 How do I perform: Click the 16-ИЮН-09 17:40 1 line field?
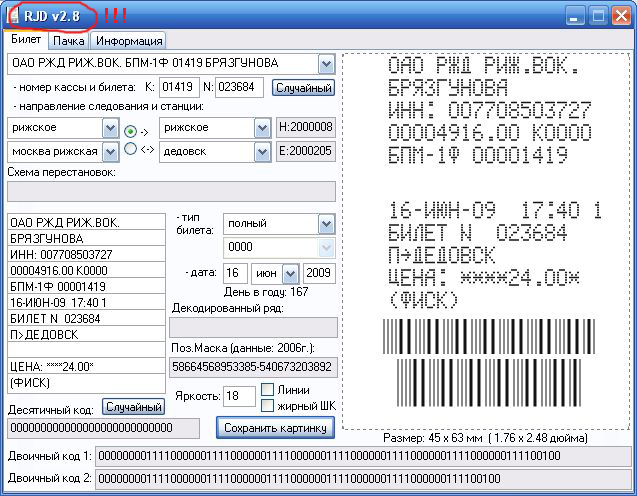[87, 302]
